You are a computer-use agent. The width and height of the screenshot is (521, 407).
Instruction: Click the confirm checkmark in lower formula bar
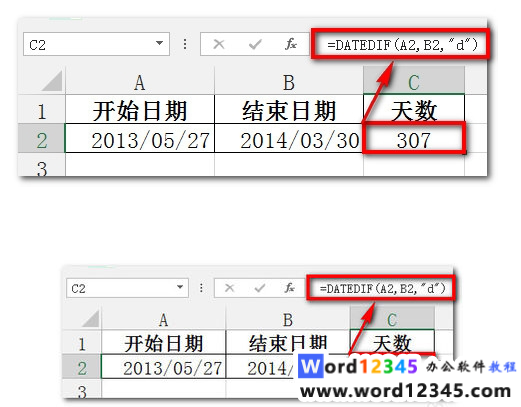tap(260, 288)
